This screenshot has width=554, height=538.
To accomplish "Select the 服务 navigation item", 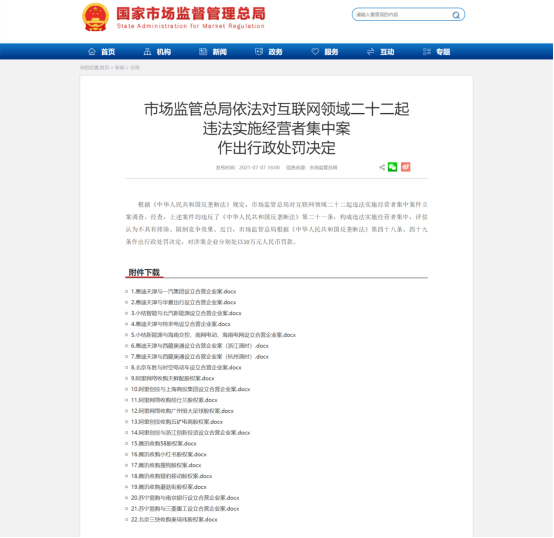I will (325, 52).
